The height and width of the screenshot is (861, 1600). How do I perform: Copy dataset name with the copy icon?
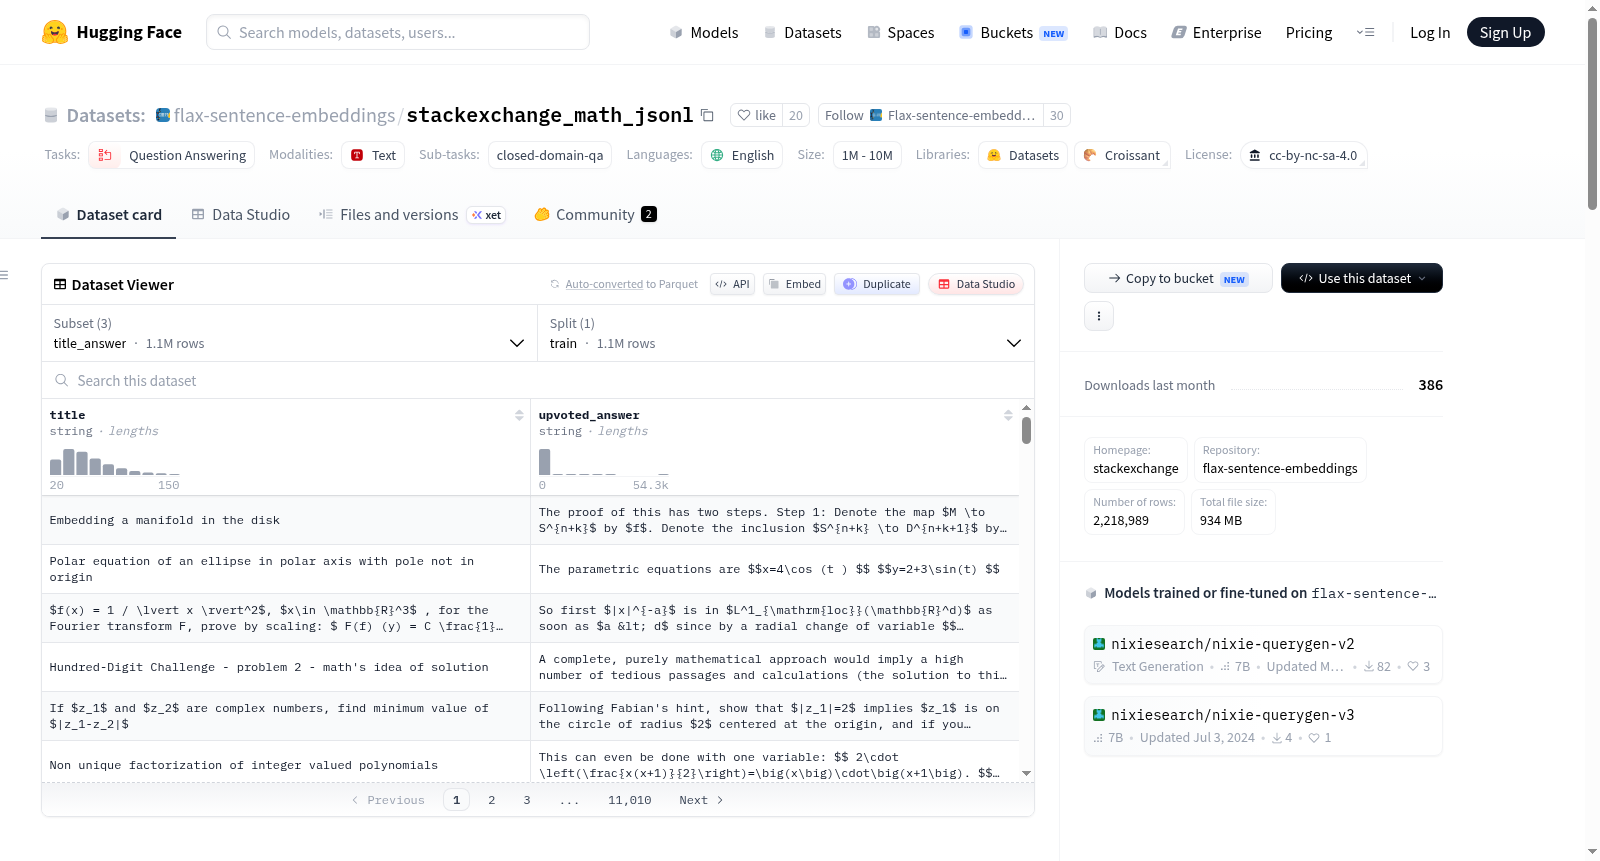click(x=707, y=115)
